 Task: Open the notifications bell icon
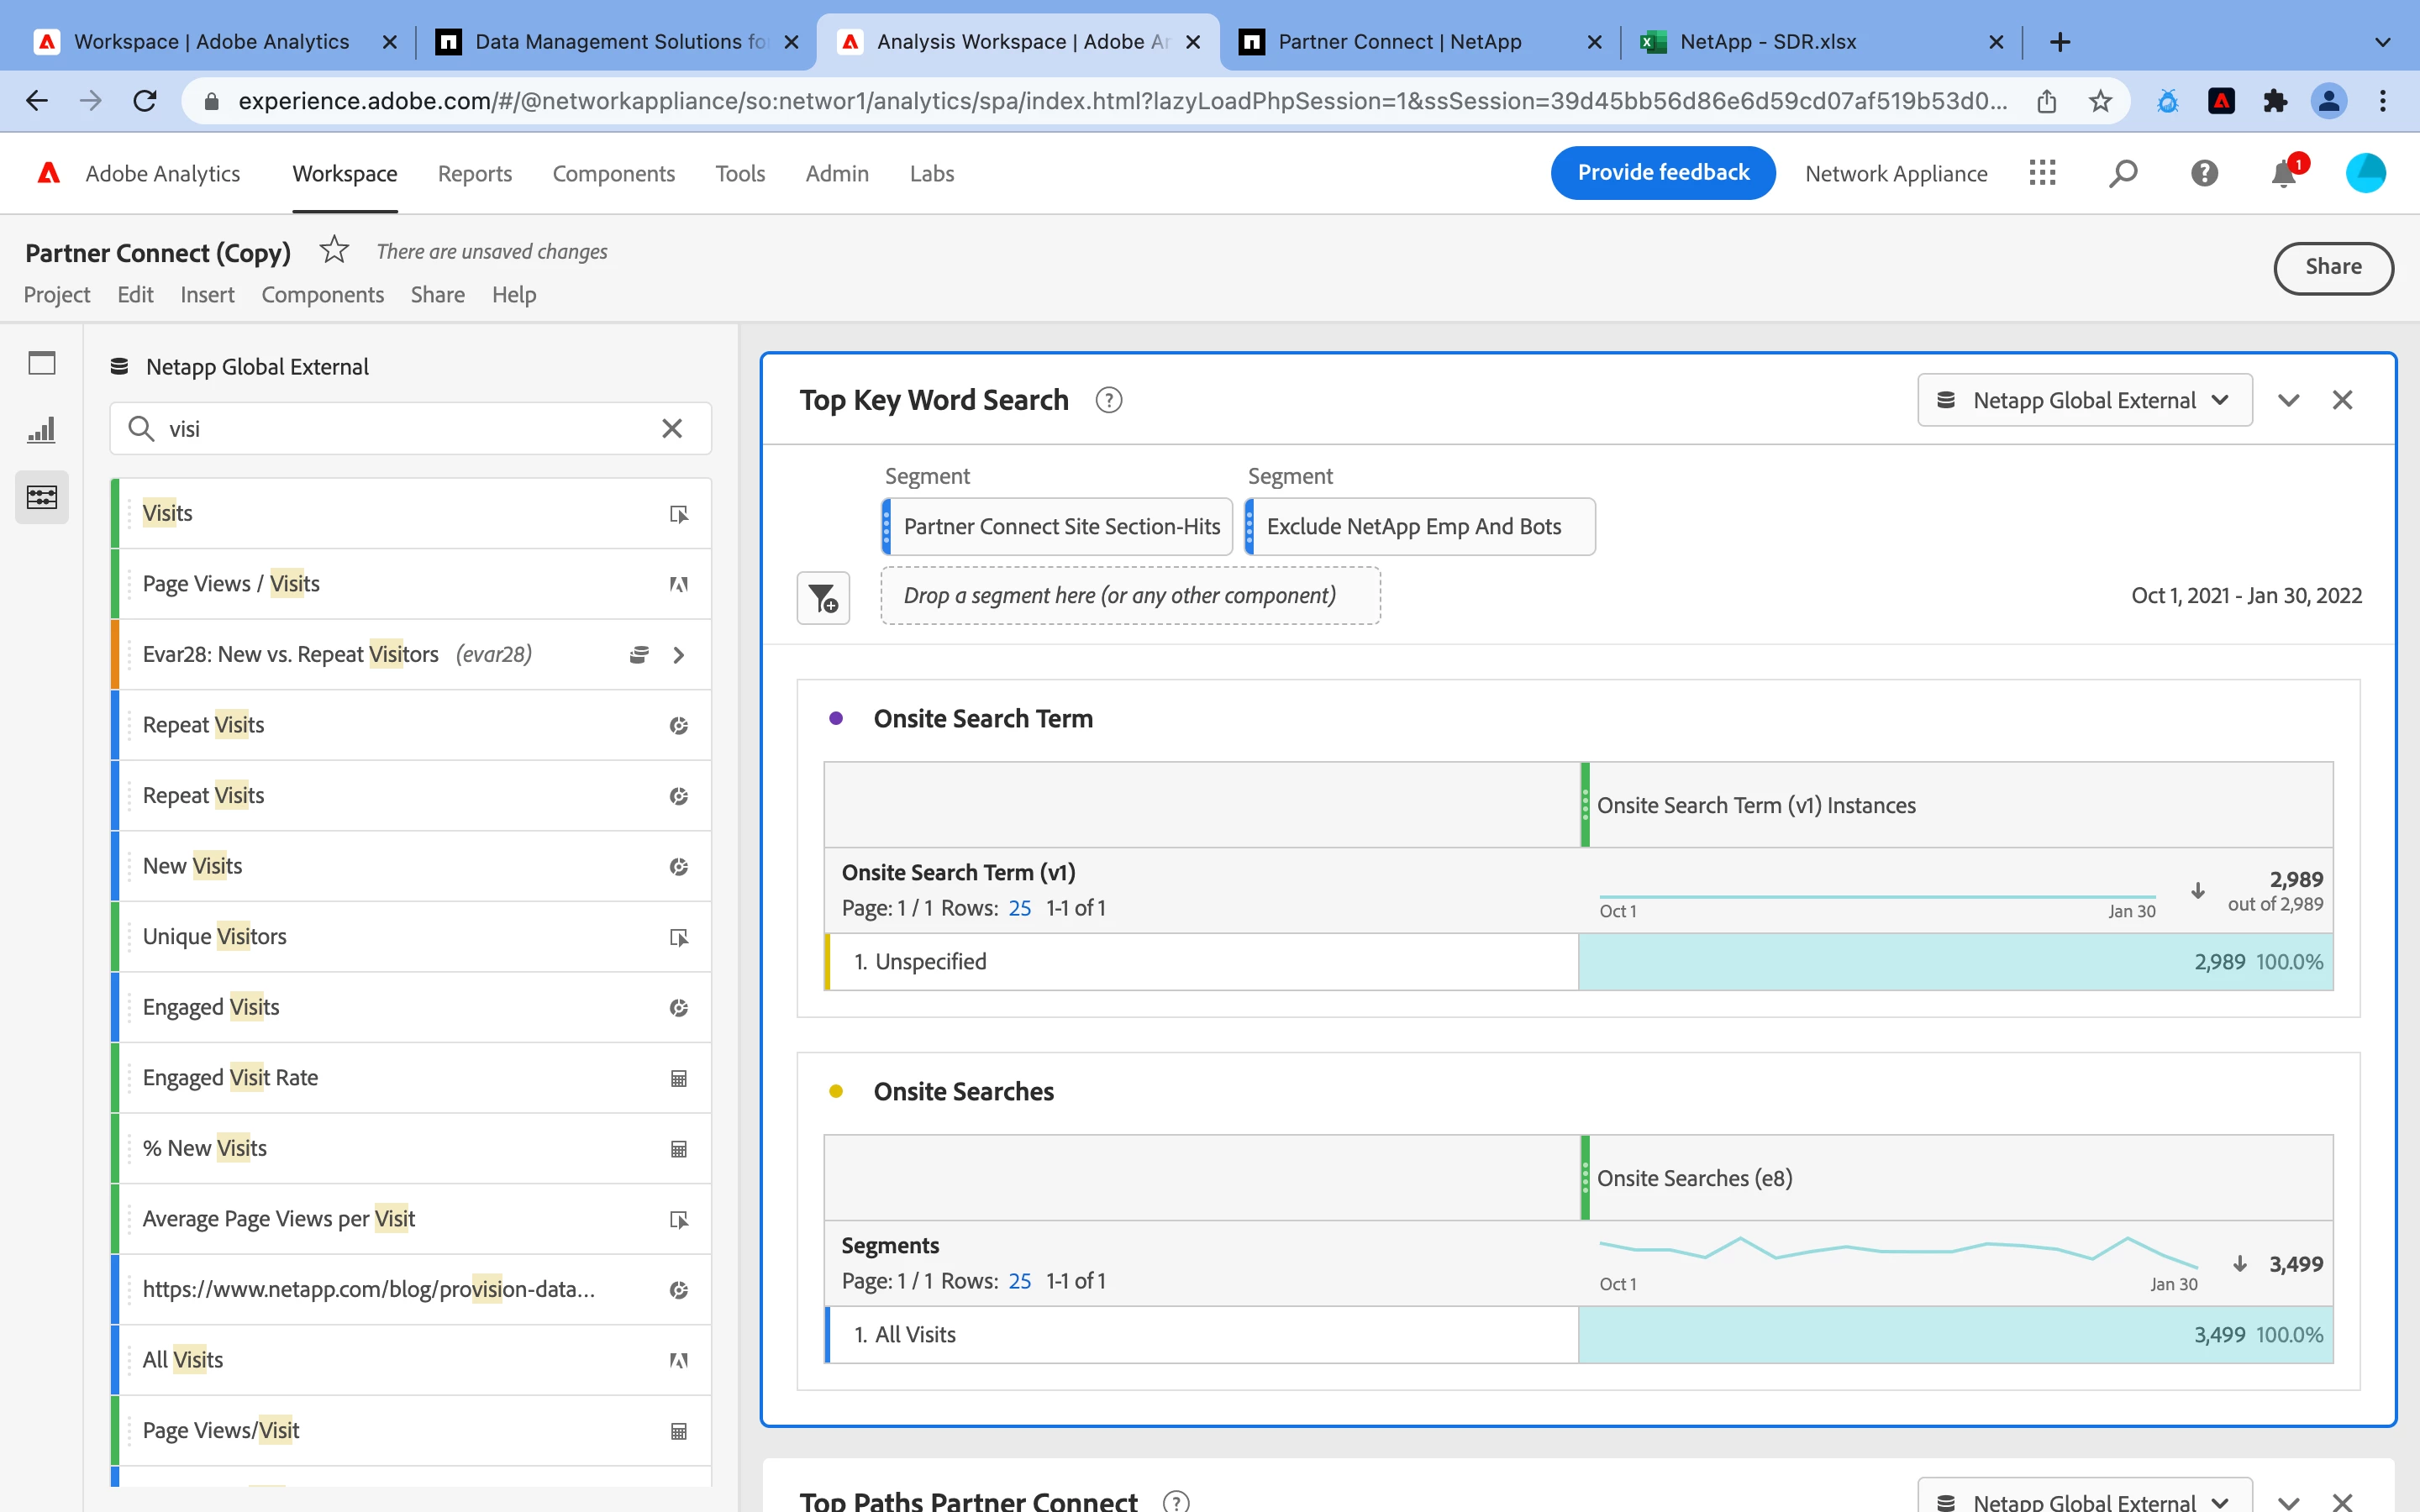(x=2284, y=174)
